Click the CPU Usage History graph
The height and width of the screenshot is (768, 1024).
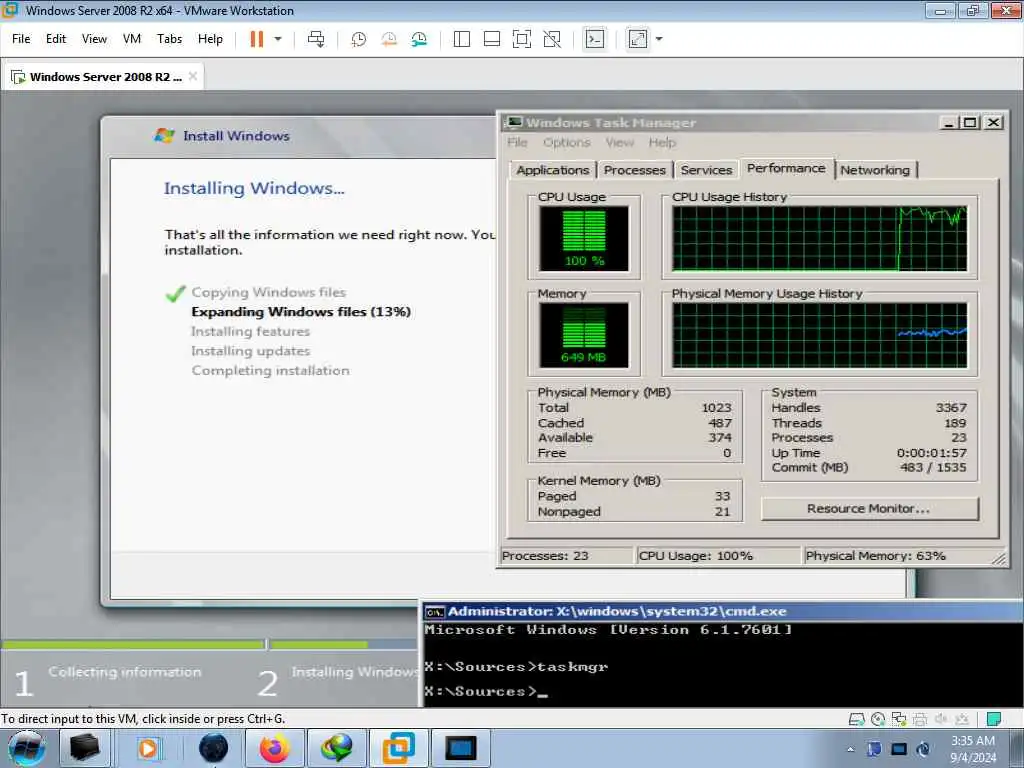pyautogui.click(x=820, y=238)
